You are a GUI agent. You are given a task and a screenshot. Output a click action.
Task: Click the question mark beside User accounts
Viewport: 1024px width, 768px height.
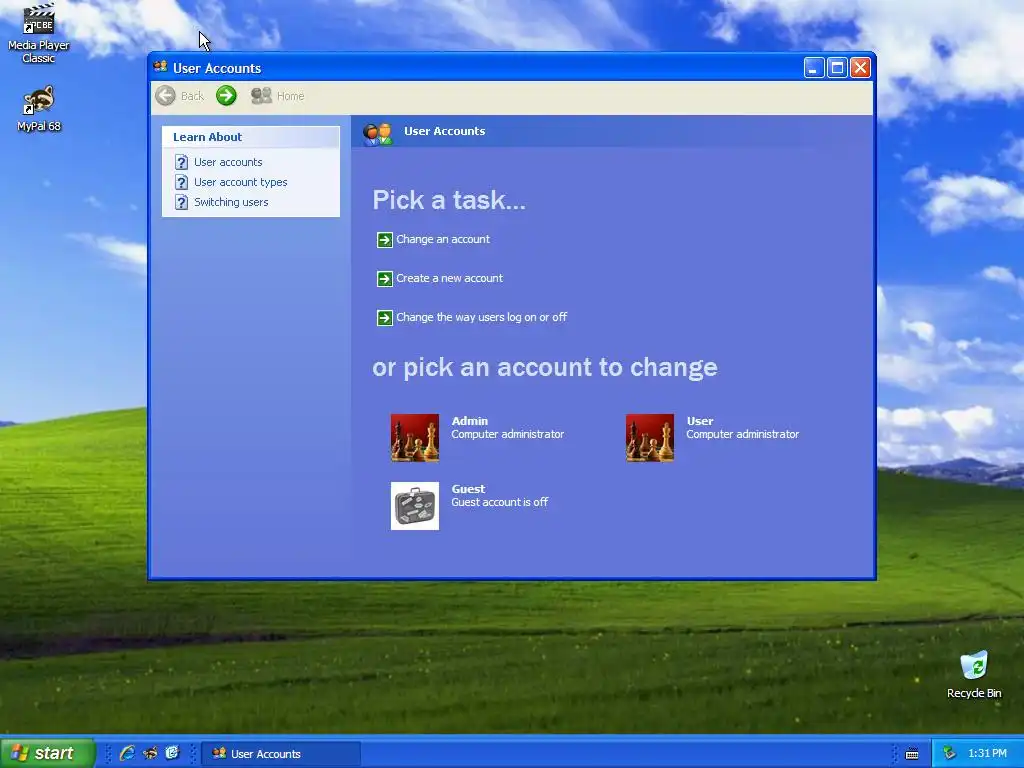pyautogui.click(x=182, y=162)
